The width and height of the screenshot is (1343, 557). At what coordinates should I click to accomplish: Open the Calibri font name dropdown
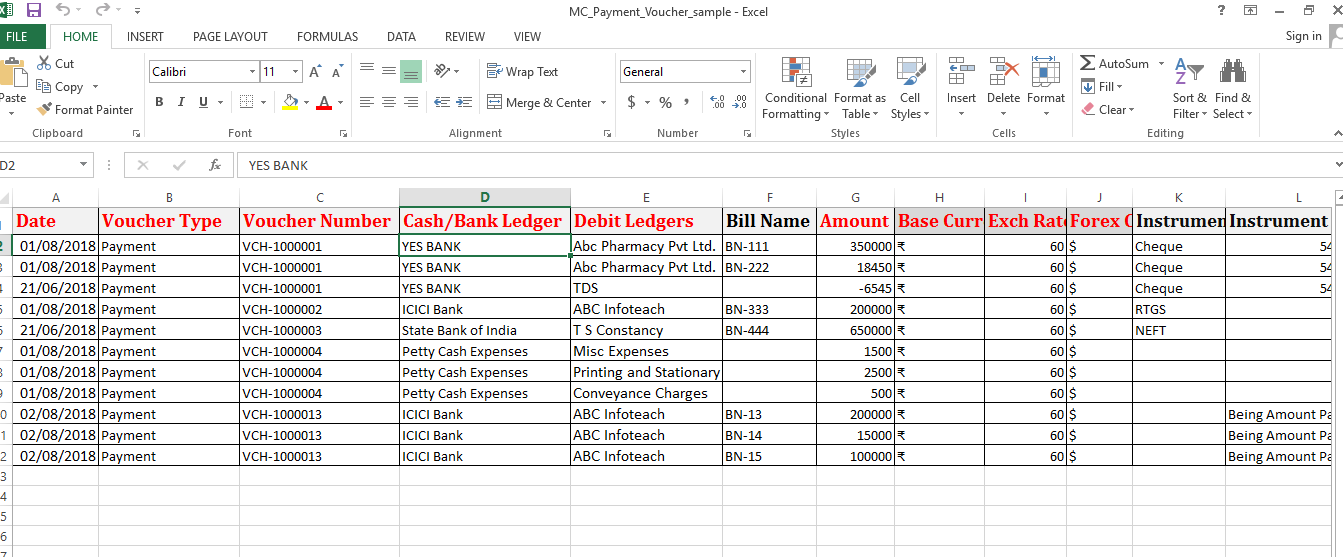(x=252, y=72)
